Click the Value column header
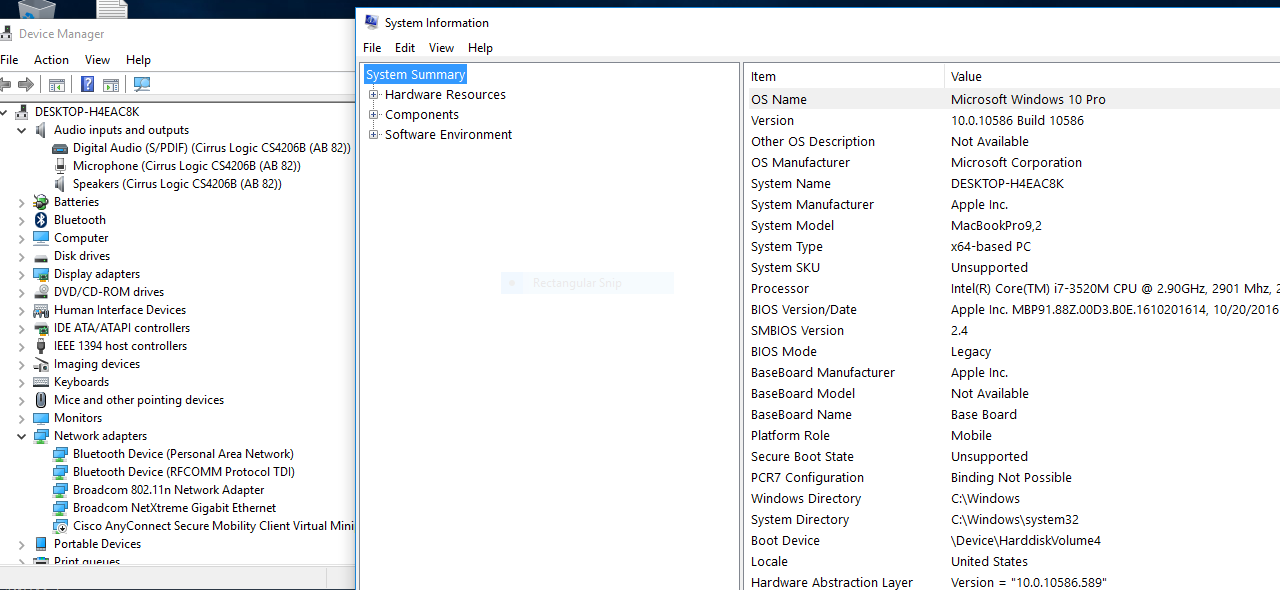The height and width of the screenshot is (590, 1280). 1112,76
